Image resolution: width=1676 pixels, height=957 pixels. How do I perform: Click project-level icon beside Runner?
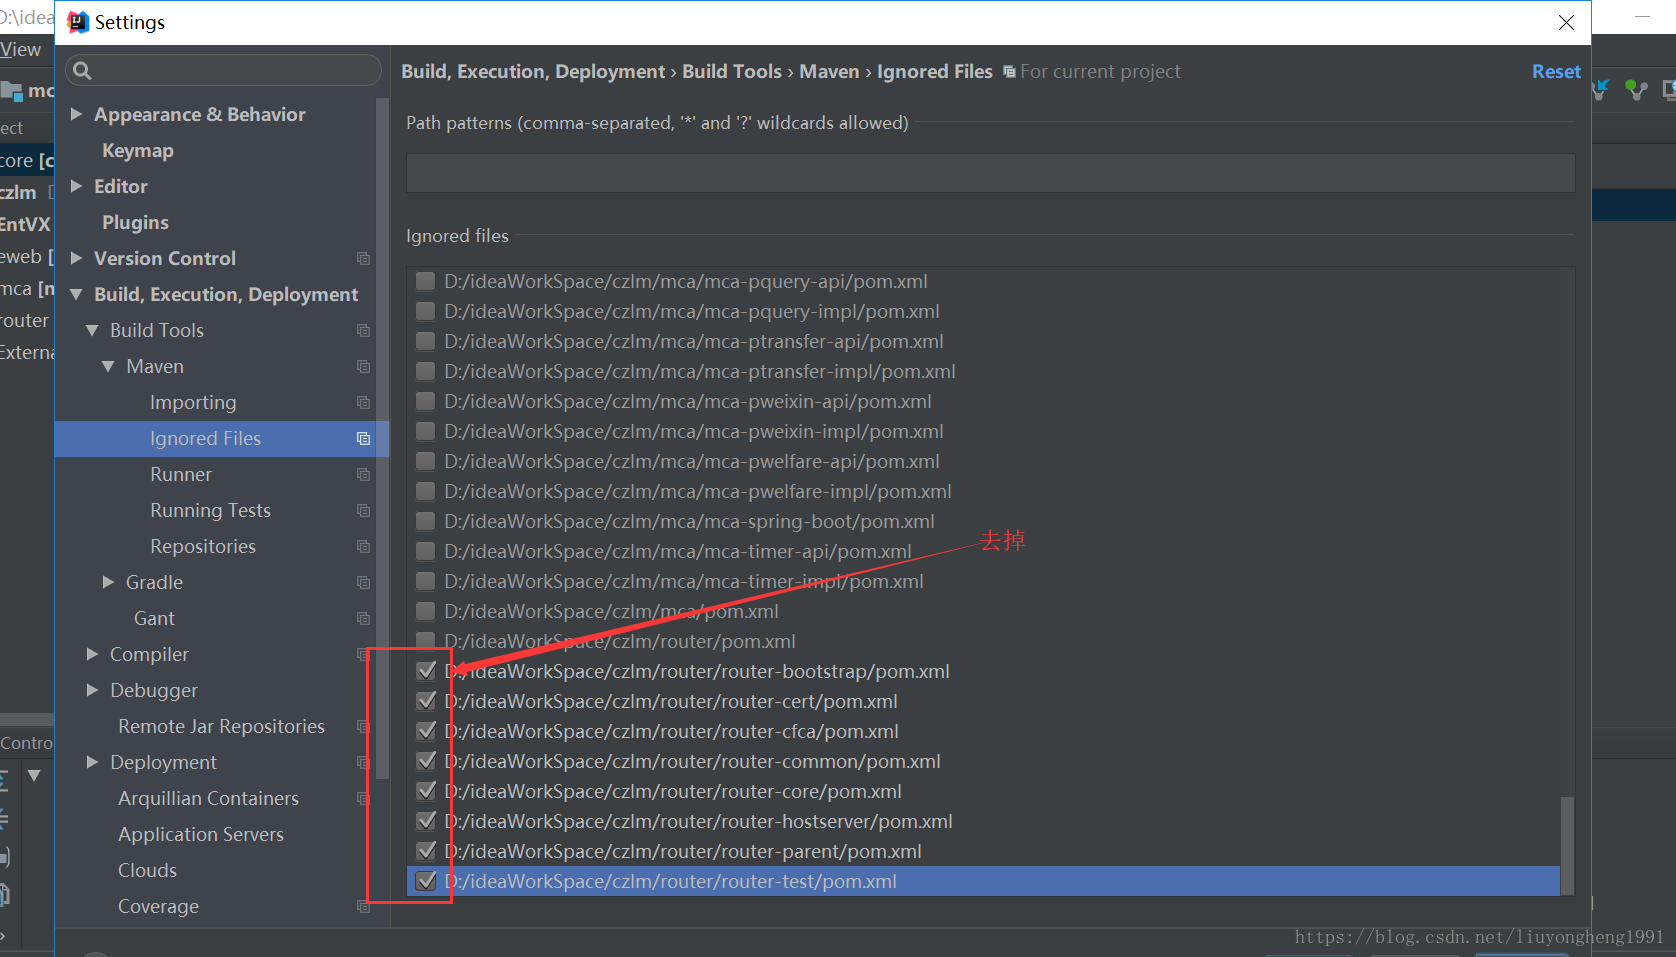364,474
